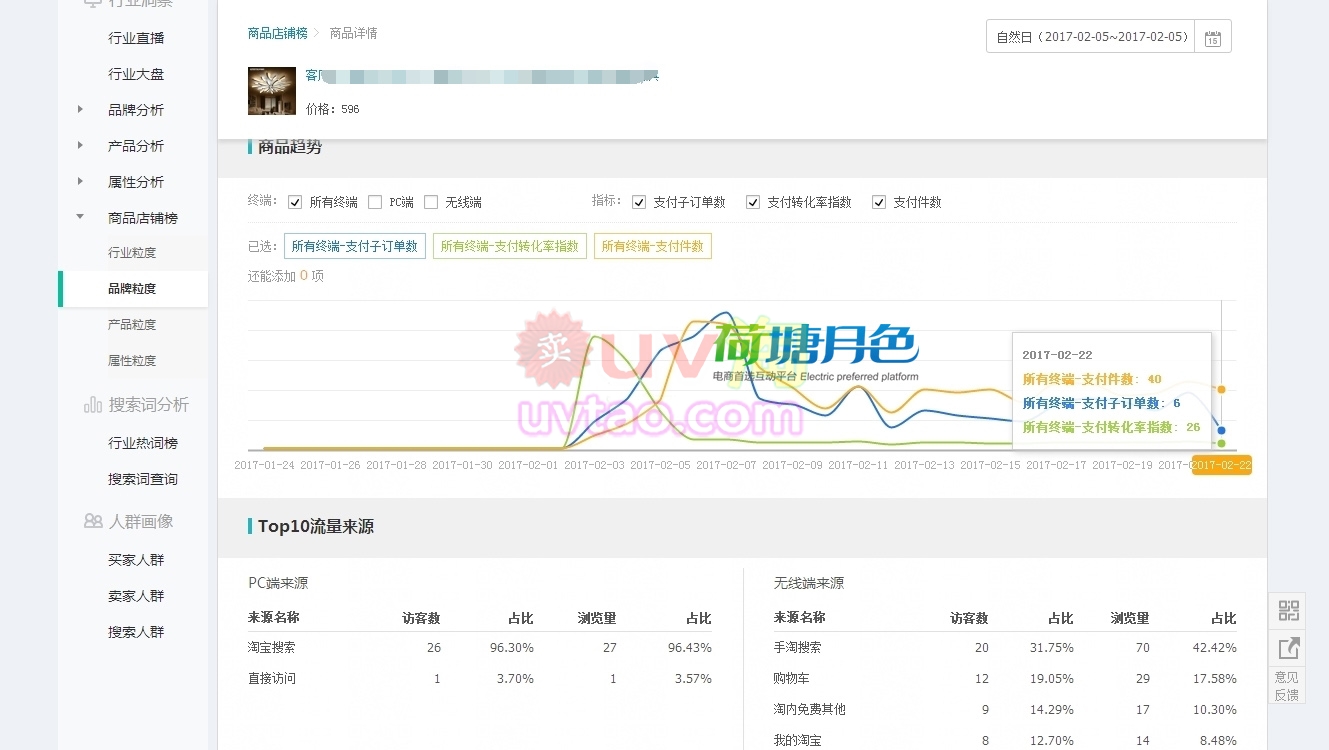
Task: Select 行业粒度 in the sidebar
Action: [x=132, y=253]
